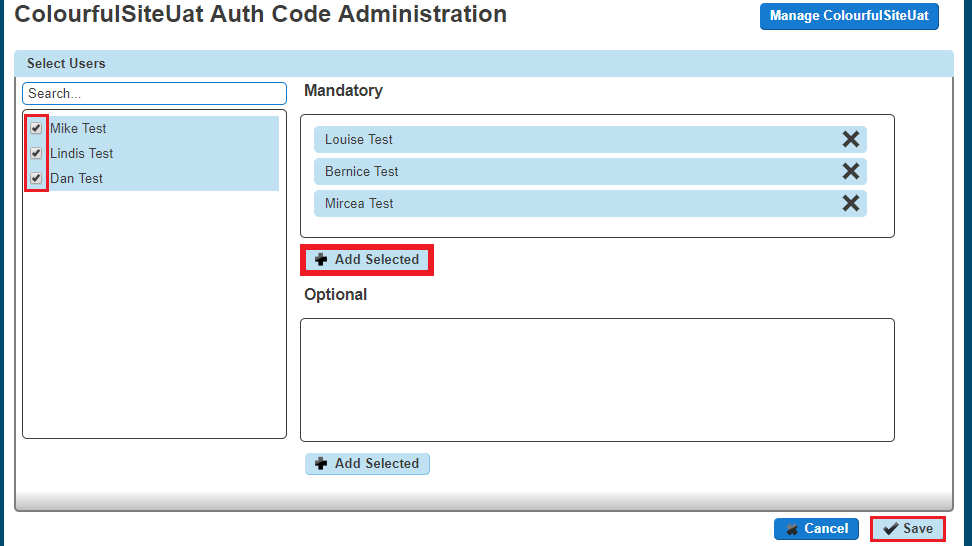Uncheck the Dan Test checkbox
Screen dimensions: 972x546
(36, 178)
